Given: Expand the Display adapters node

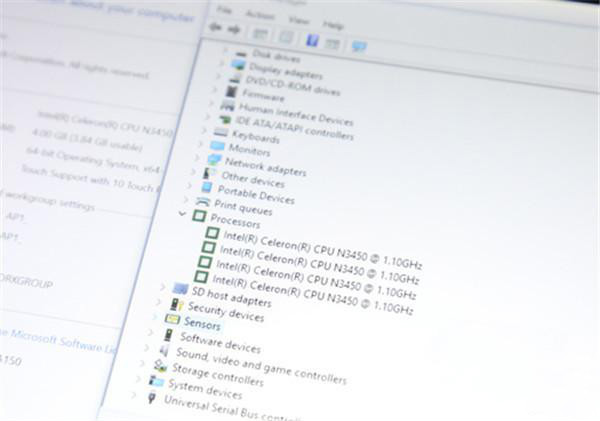Looking at the screenshot, I should pyautogui.click(x=222, y=62).
